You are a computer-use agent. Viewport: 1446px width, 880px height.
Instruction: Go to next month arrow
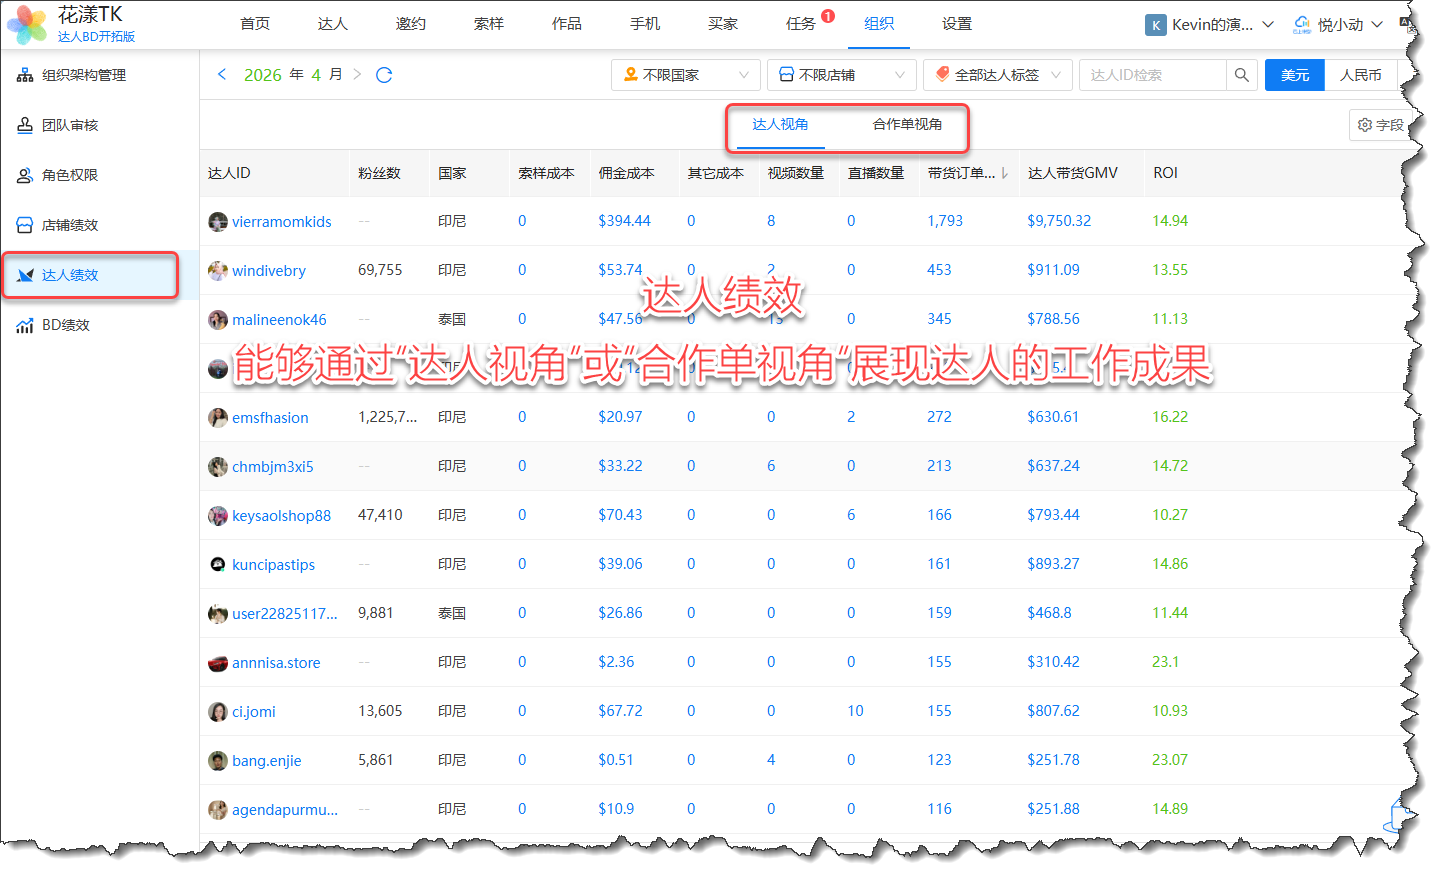point(357,75)
